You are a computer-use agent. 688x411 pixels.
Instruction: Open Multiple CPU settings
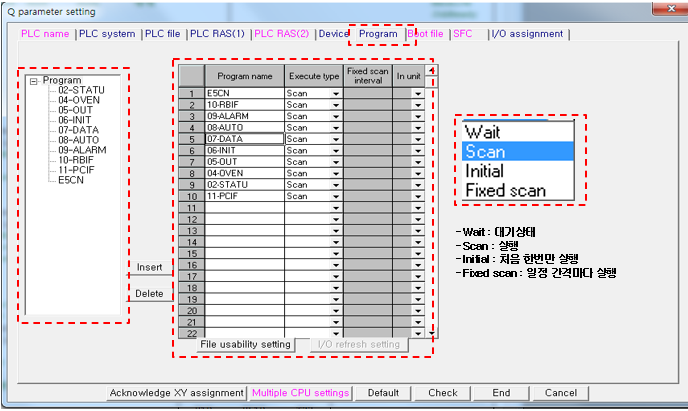pyautogui.click(x=301, y=393)
